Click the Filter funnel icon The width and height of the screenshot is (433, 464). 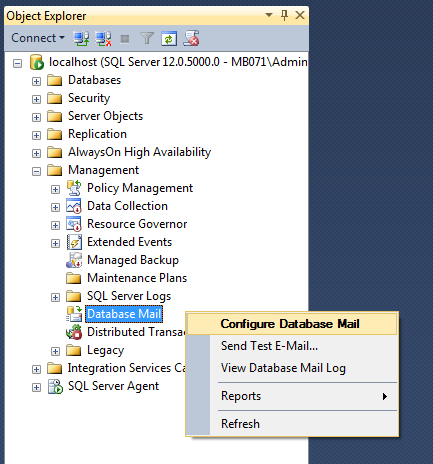click(x=147, y=38)
